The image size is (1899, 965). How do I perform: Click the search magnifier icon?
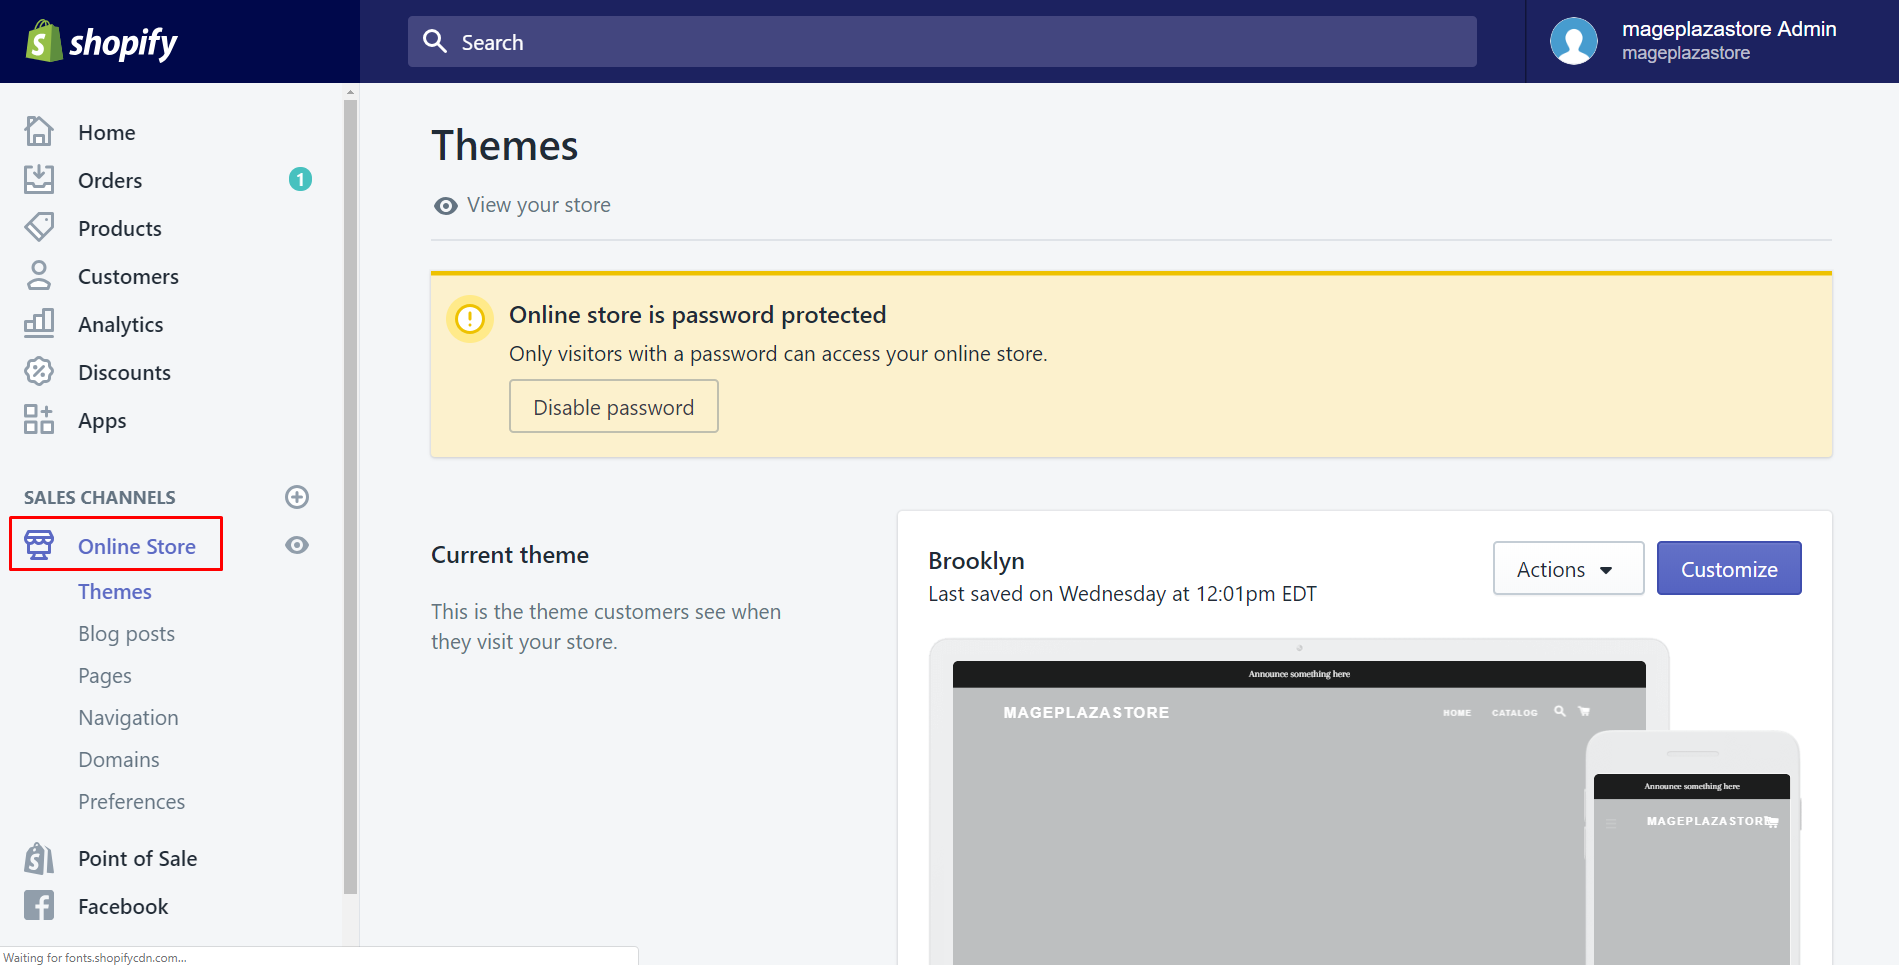435,41
